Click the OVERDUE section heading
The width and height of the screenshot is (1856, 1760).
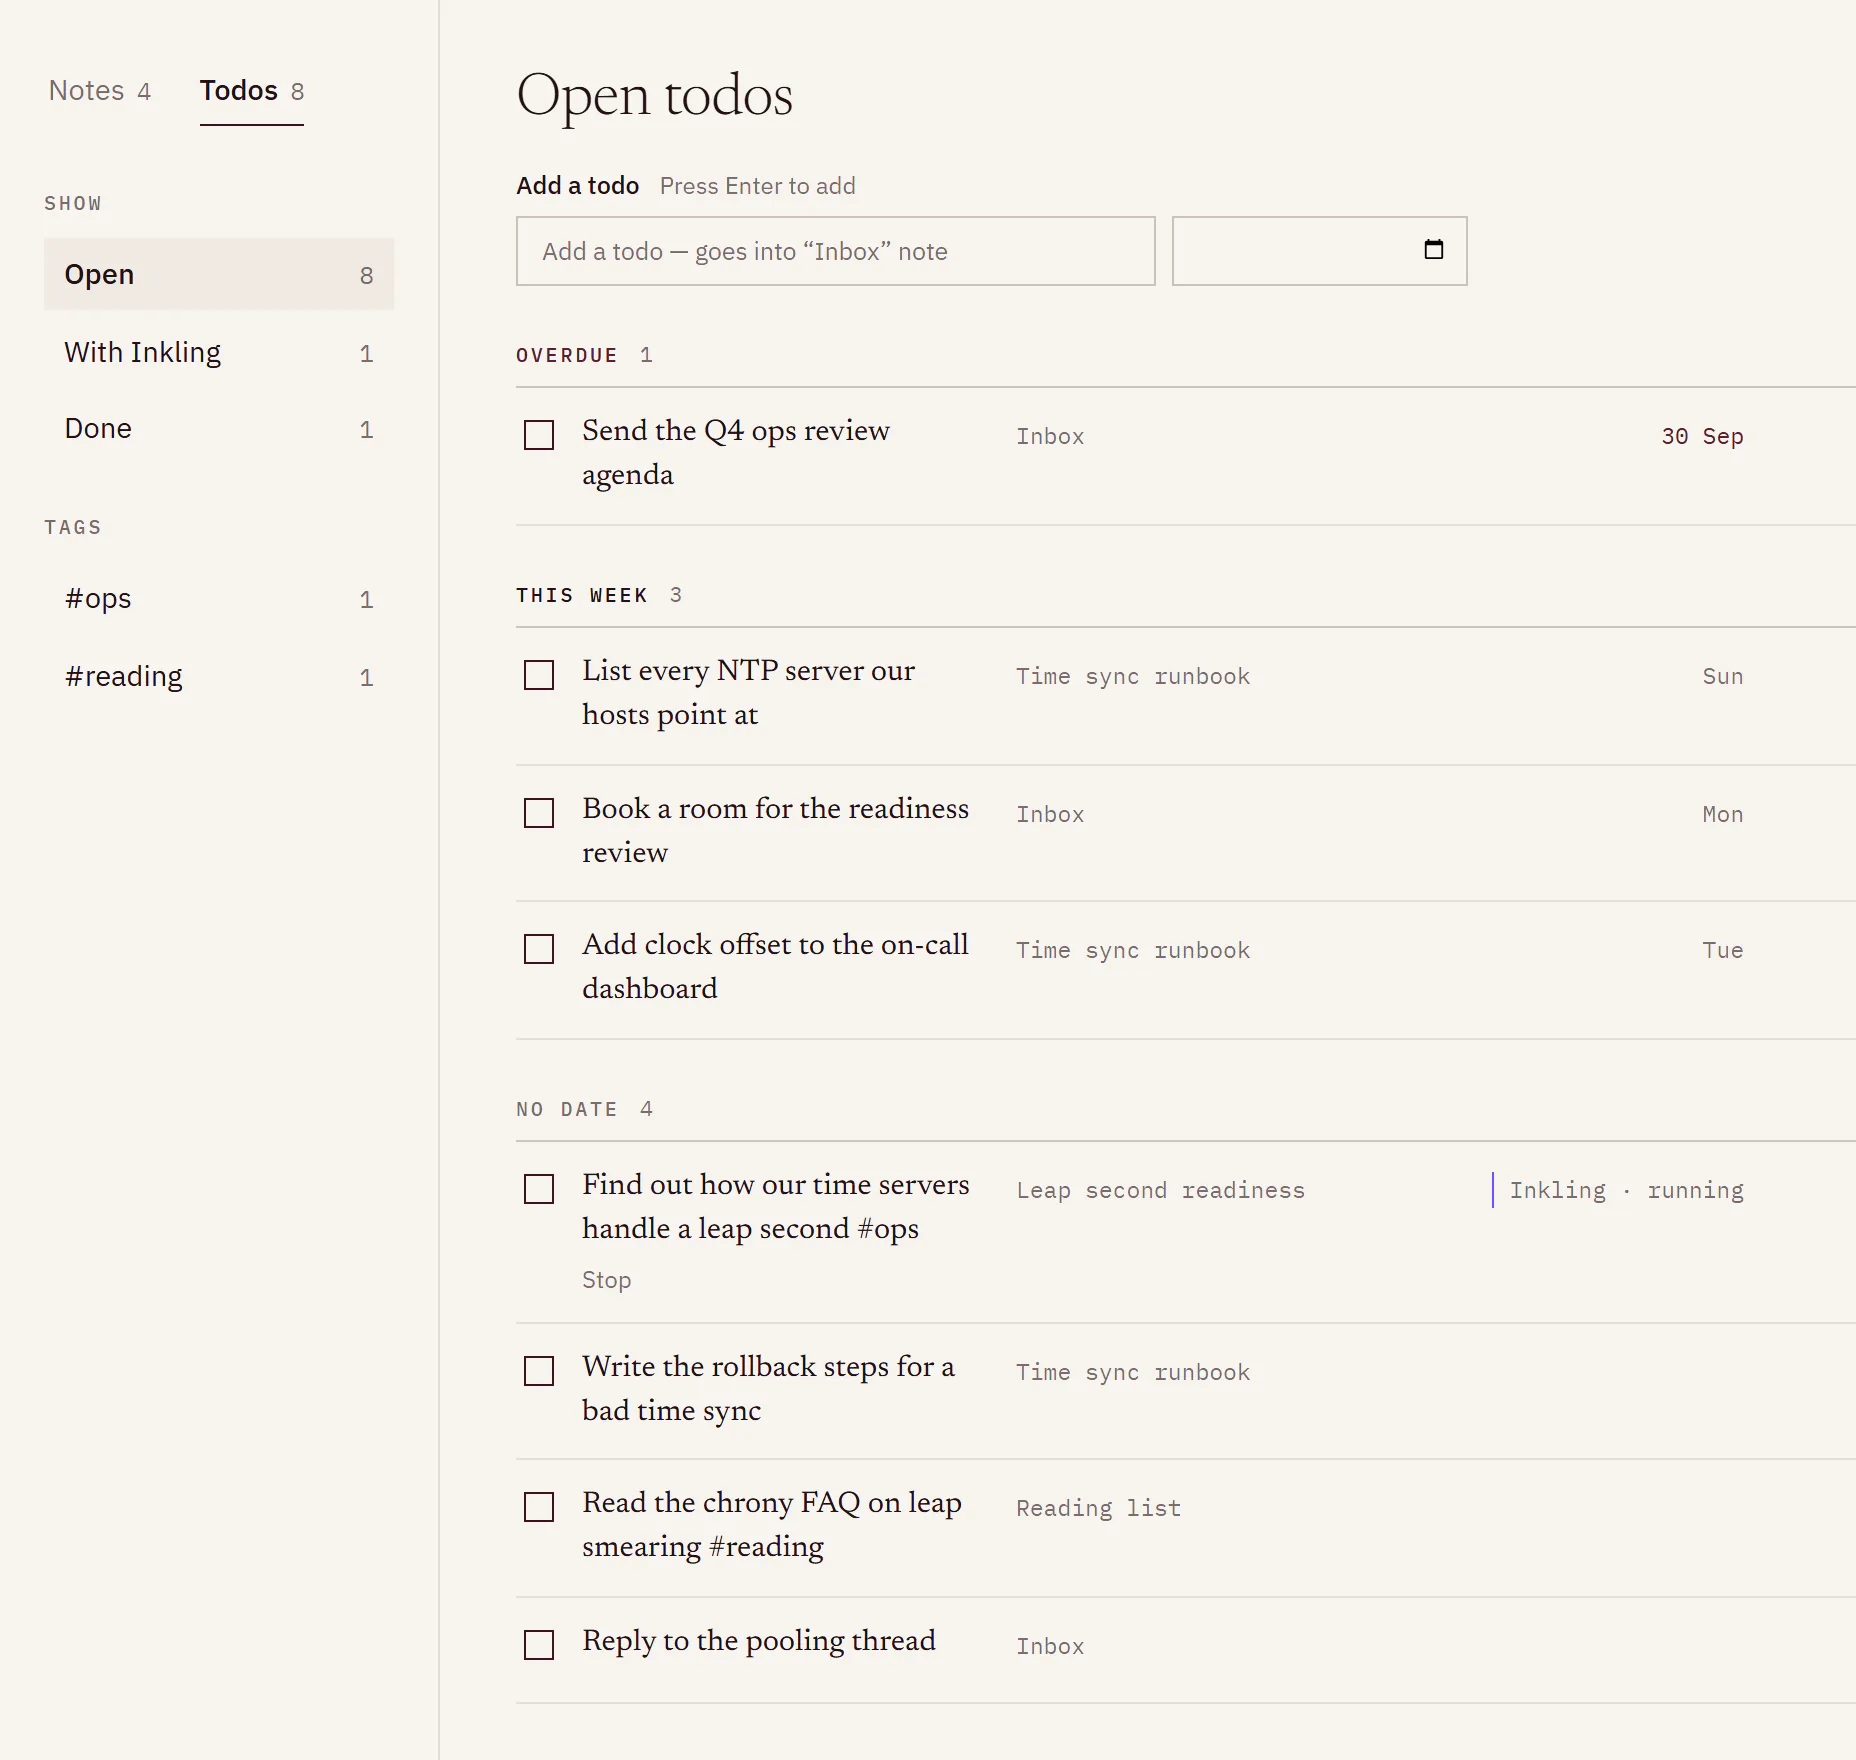567,355
